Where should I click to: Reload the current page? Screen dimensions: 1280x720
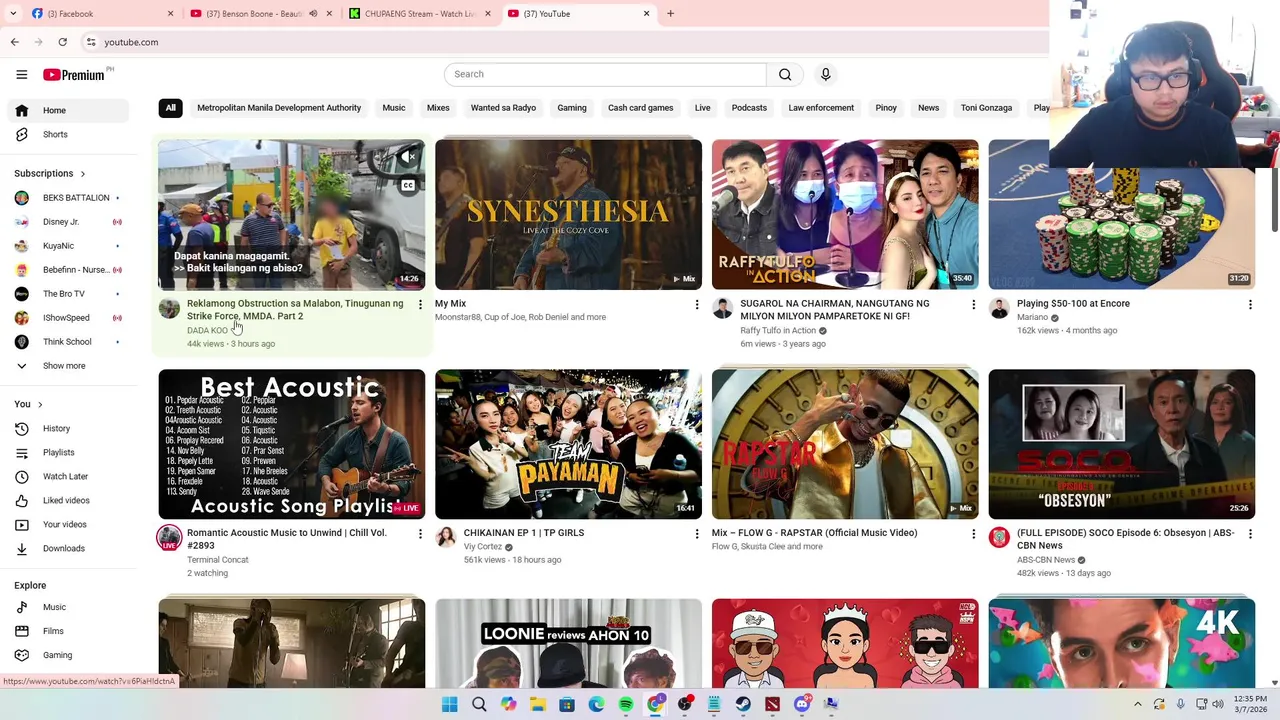pyautogui.click(x=62, y=42)
